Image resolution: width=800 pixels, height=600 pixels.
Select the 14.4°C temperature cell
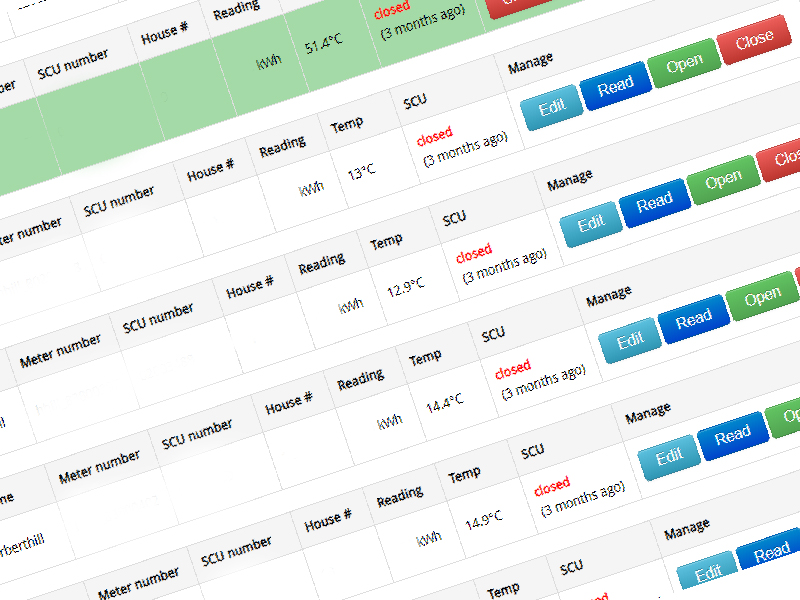click(x=445, y=403)
